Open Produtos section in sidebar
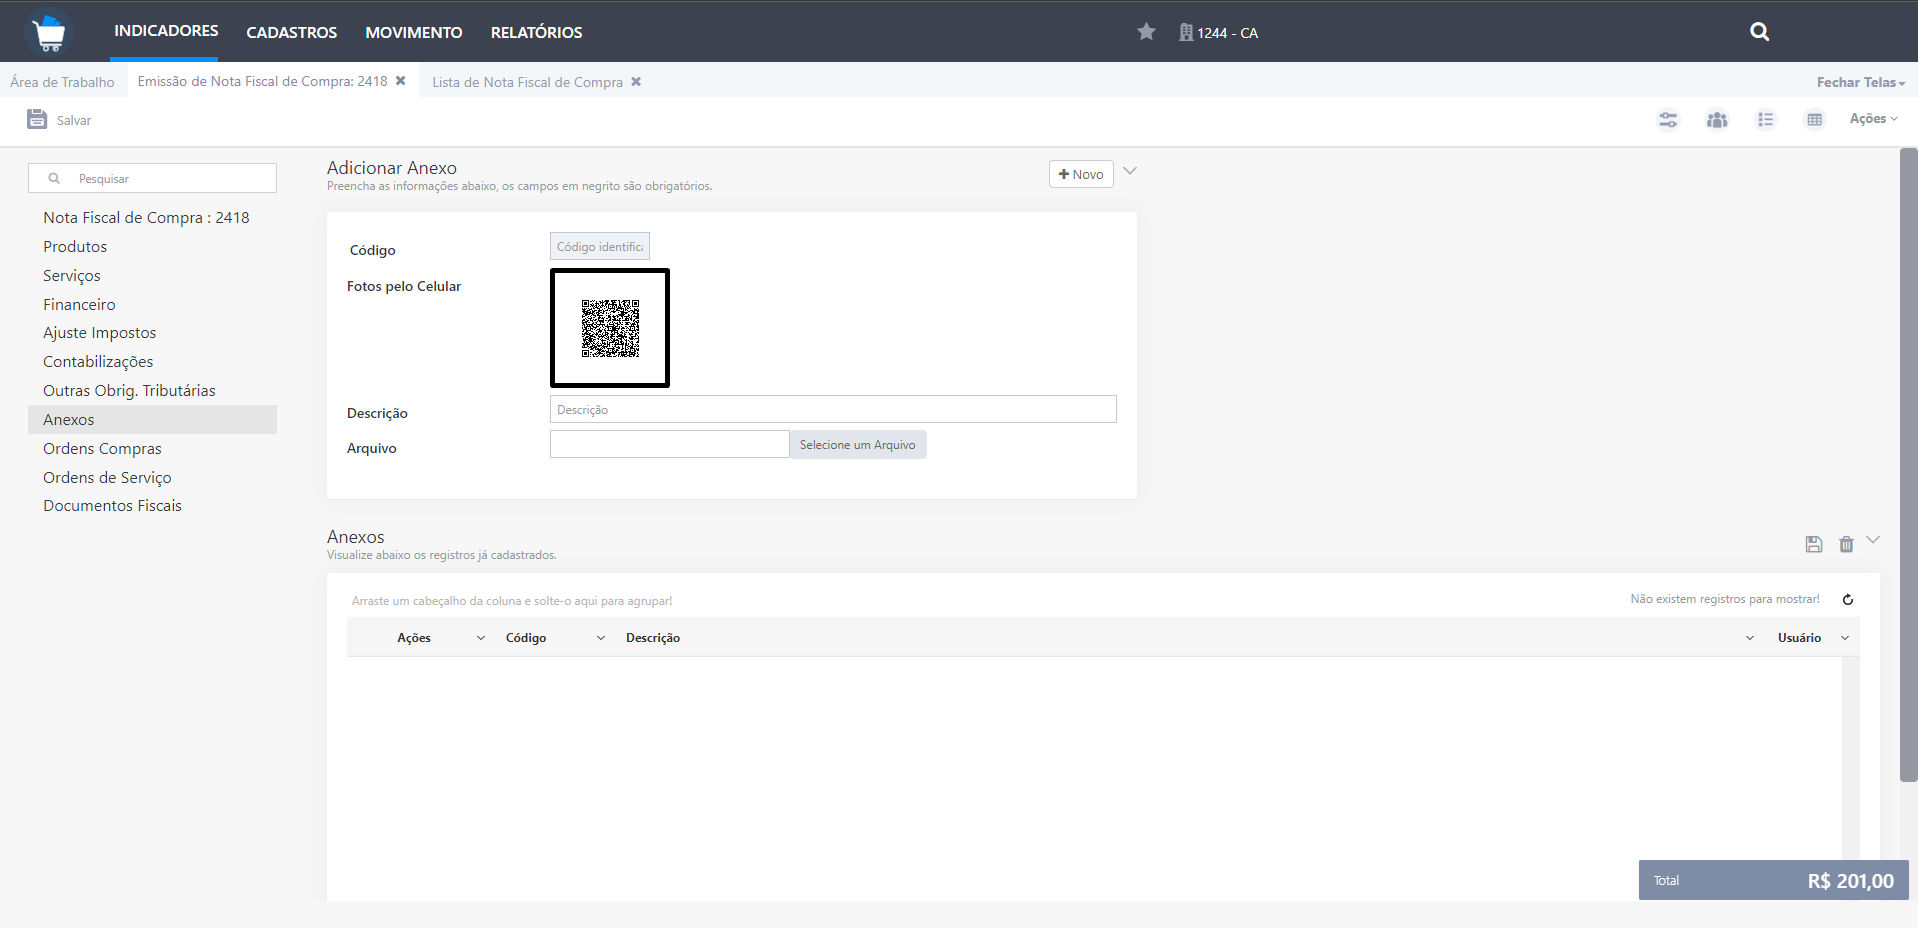This screenshot has width=1918, height=928. [75, 246]
